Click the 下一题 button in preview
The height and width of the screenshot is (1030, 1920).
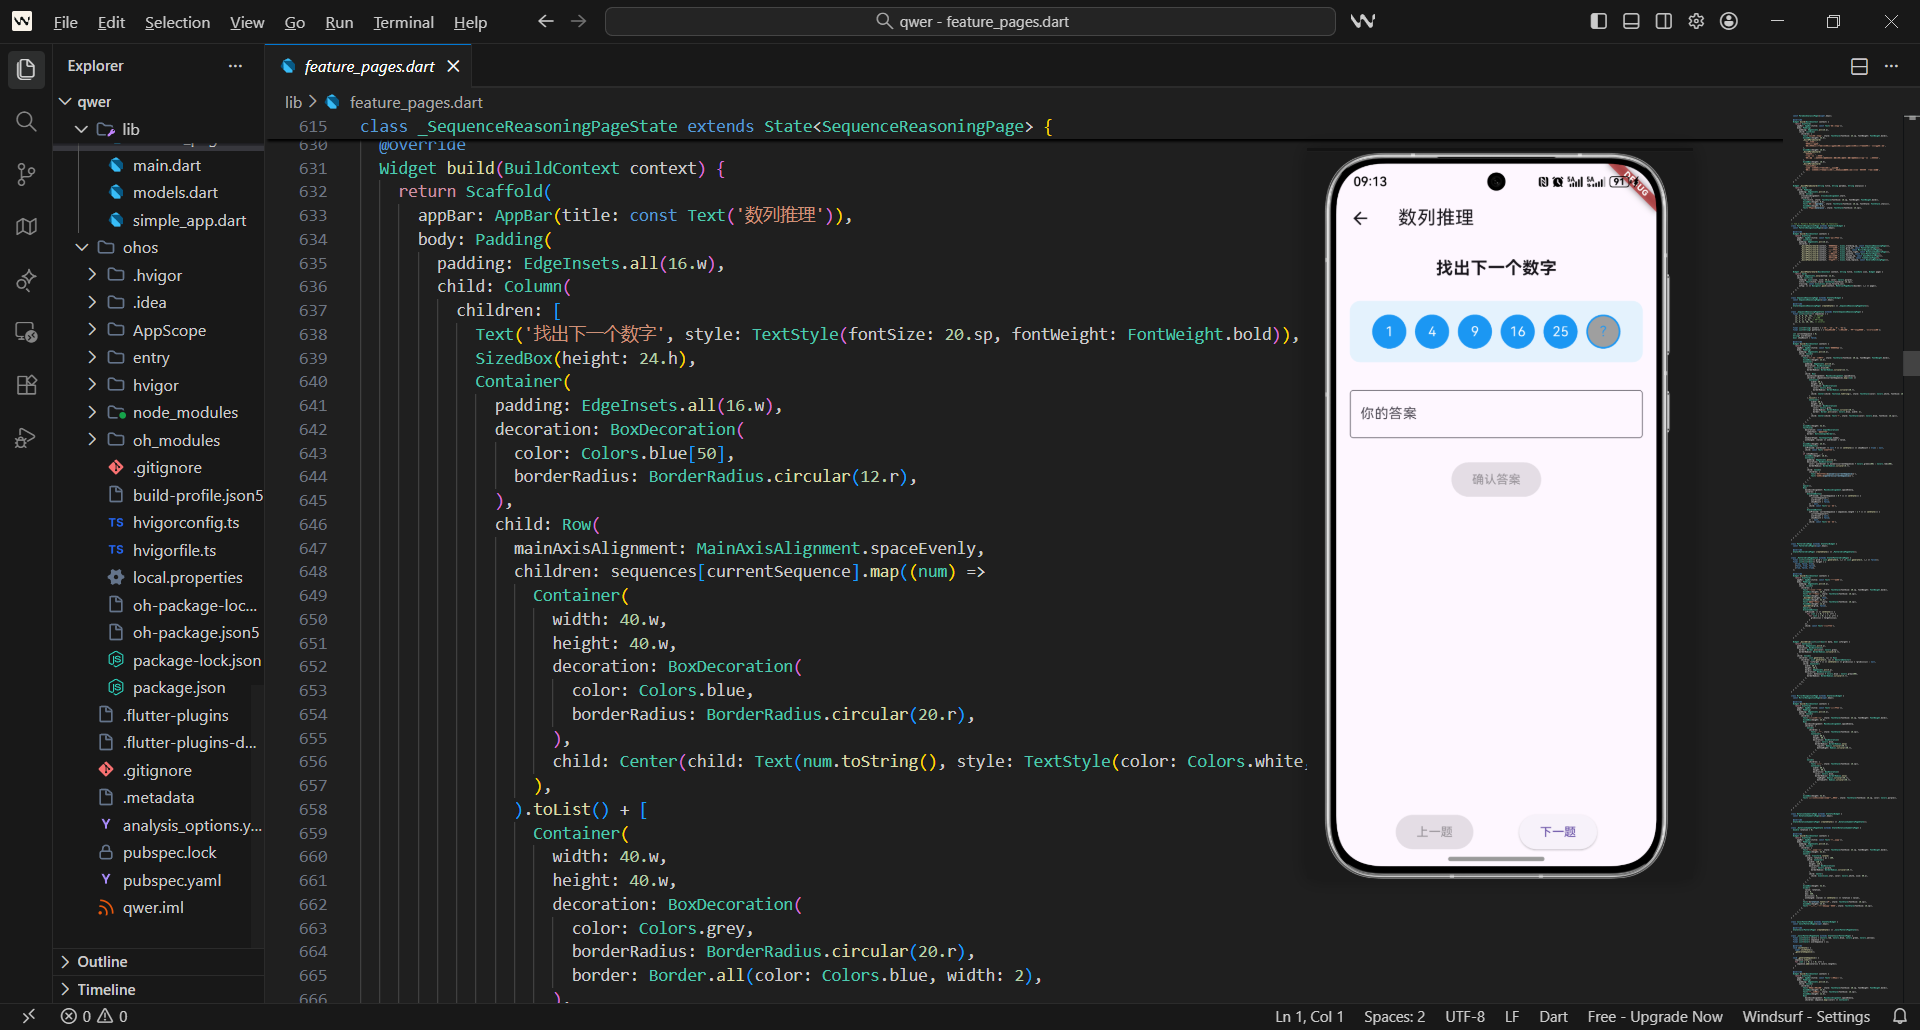1557,832
